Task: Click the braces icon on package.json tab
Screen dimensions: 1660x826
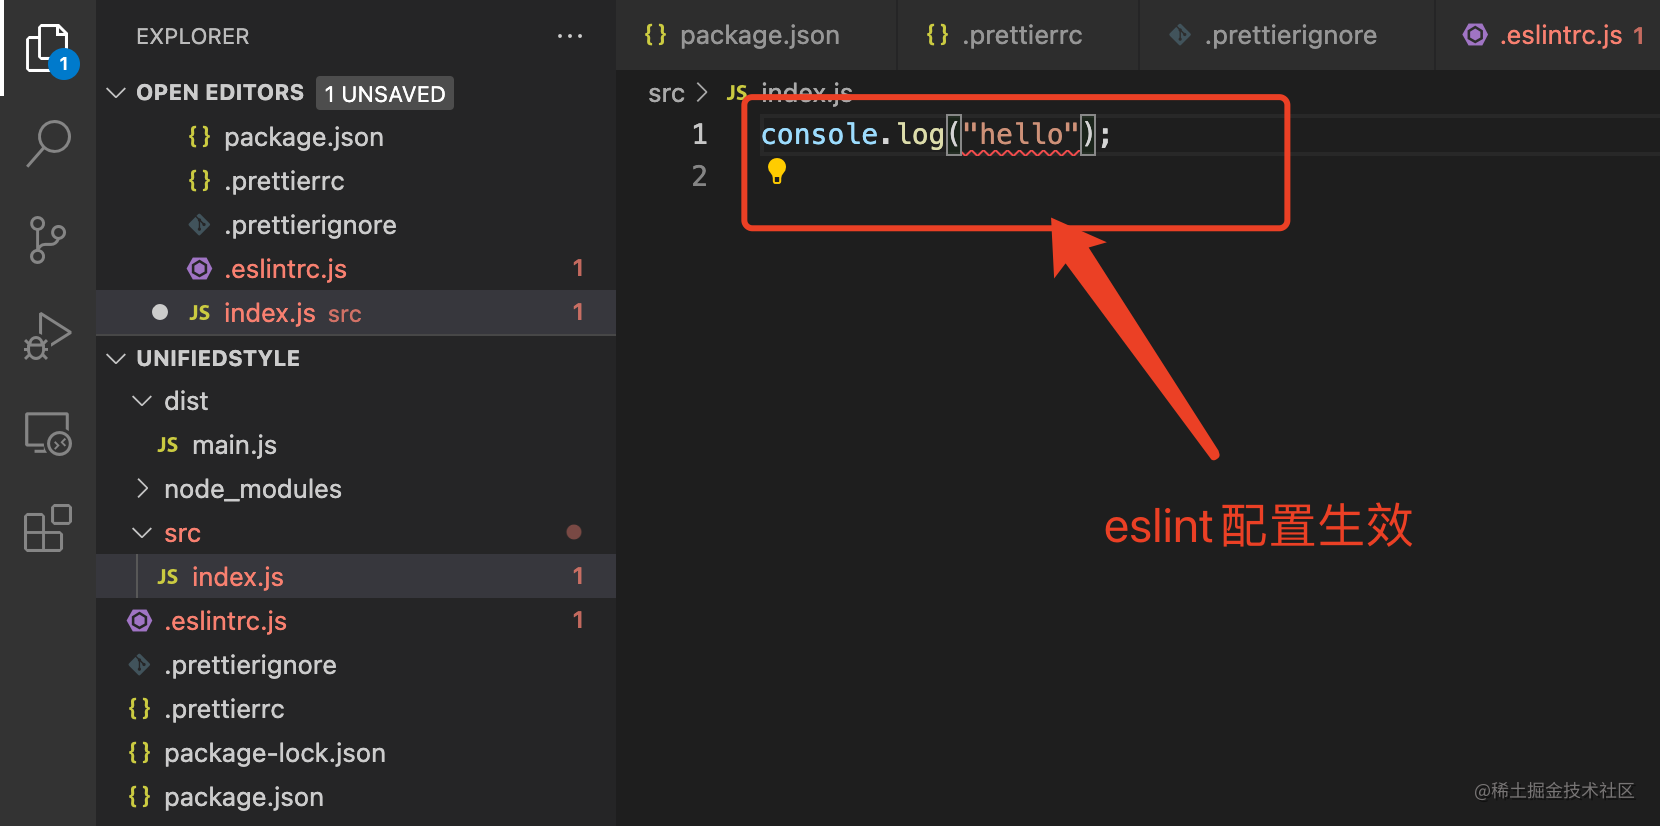Action: coord(655,35)
